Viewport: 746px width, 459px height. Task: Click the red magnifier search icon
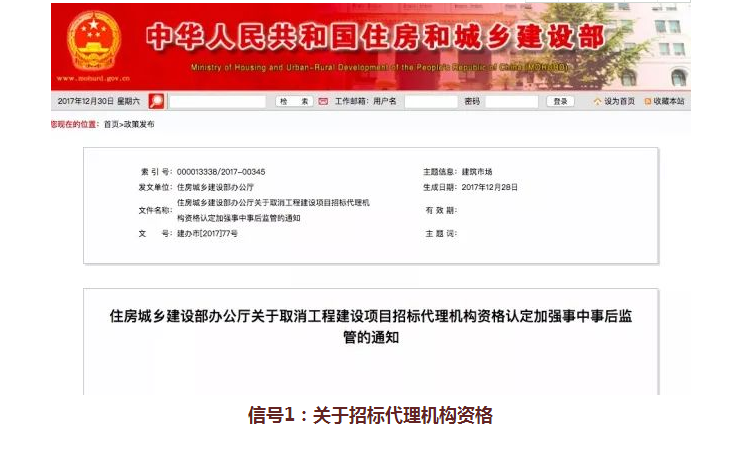[157, 101]
